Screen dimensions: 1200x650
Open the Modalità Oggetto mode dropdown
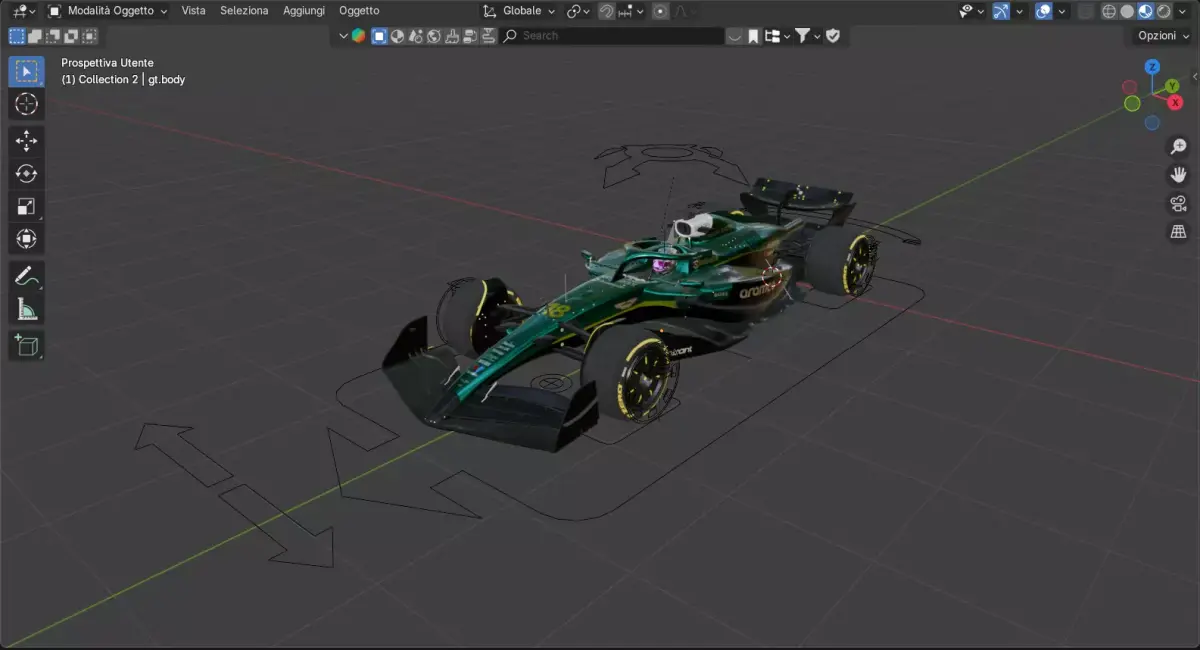tap(108, 11)
